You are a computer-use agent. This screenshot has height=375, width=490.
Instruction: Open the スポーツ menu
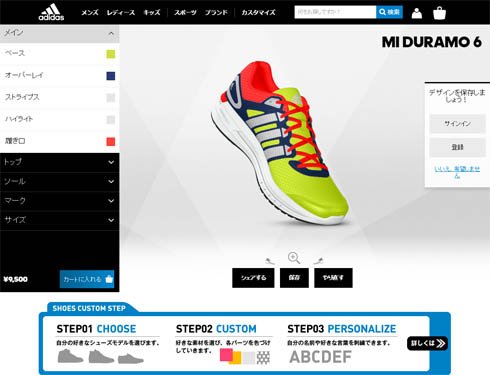pyautogui.click(x=185, y=13)
